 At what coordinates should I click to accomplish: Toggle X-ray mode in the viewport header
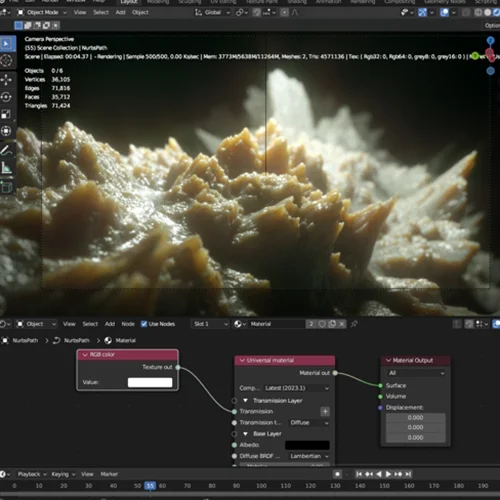pyautogui.click(x=466, y=13)
